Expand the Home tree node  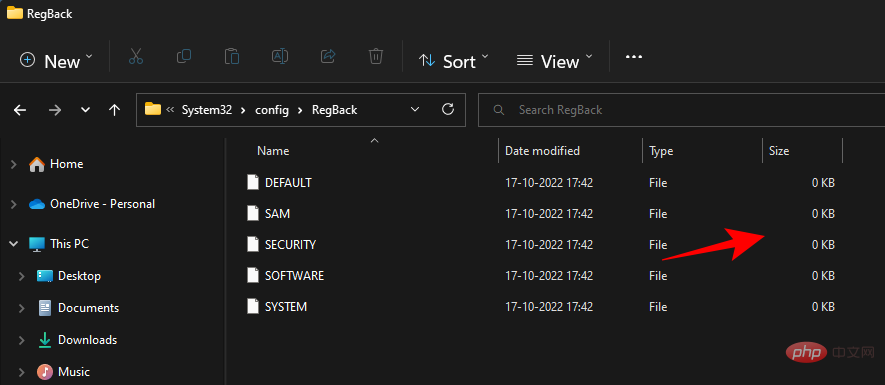(14, 164)
